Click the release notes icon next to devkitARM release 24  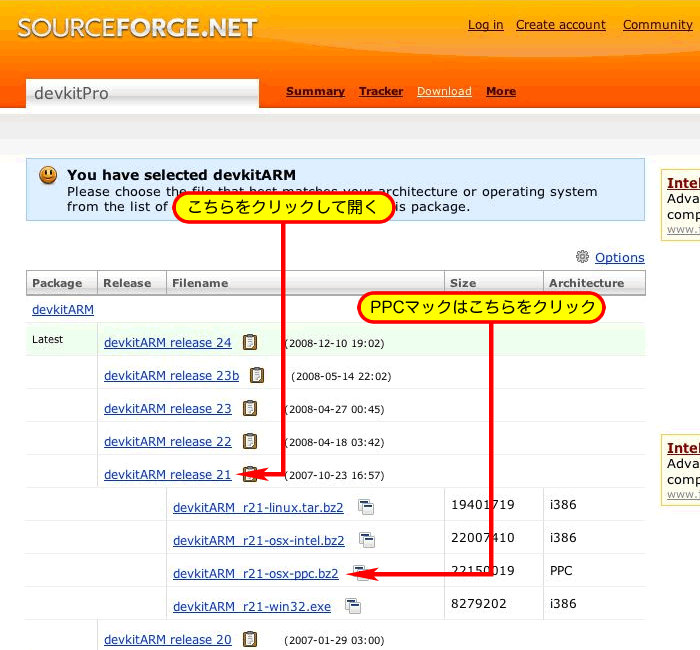click(x=250, y=342)
